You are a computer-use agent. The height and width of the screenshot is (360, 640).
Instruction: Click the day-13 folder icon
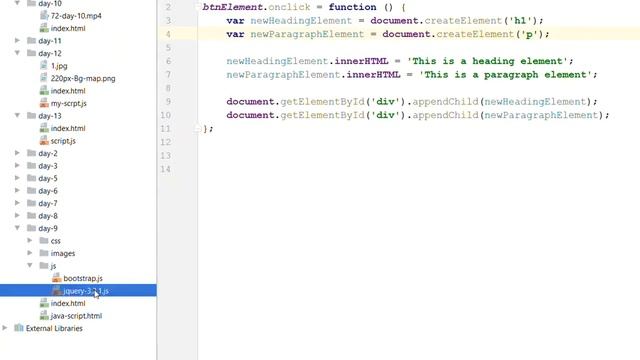tap(31, 116)
